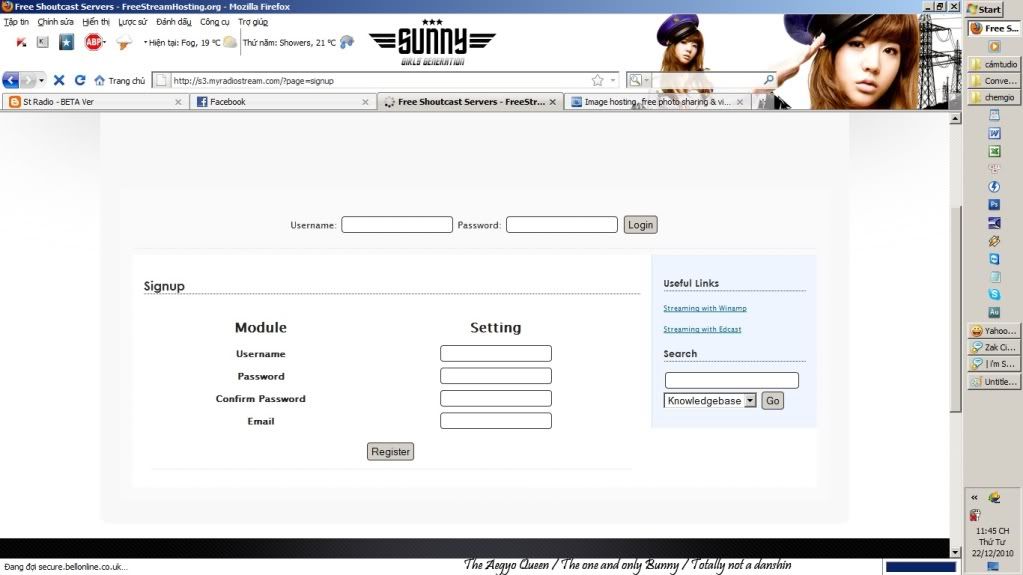Go back using the blue back arrow
1023x575 pixels.
click(12, 80)
